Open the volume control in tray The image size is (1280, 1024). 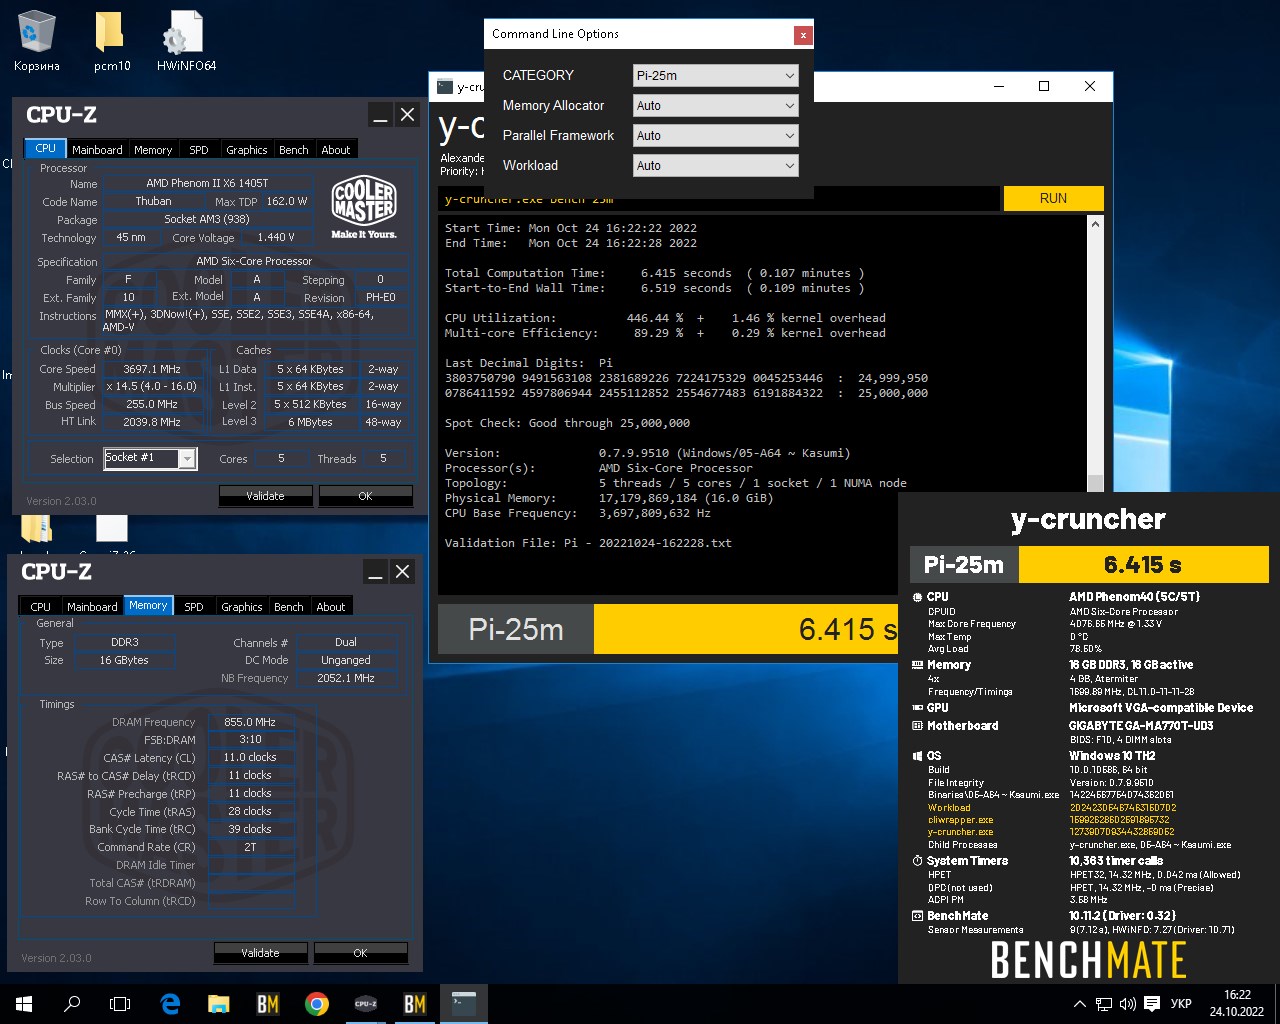tap(1128, 1004)
